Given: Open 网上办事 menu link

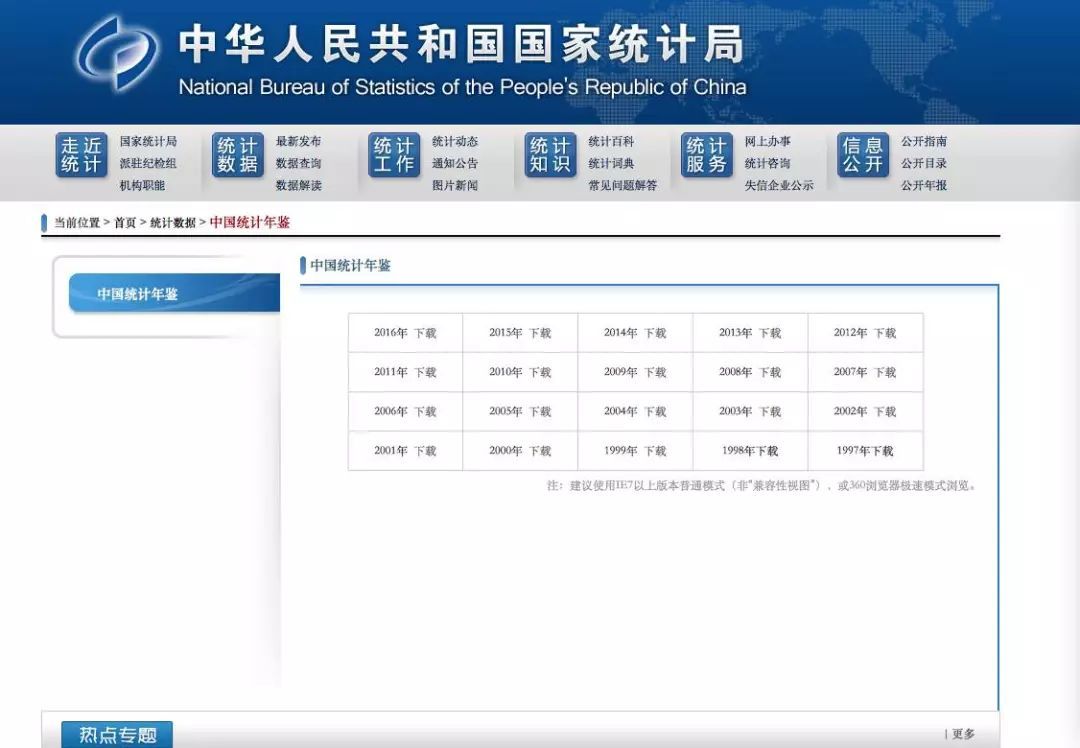Looking at the screenshot, I should [x=767, y=141].
